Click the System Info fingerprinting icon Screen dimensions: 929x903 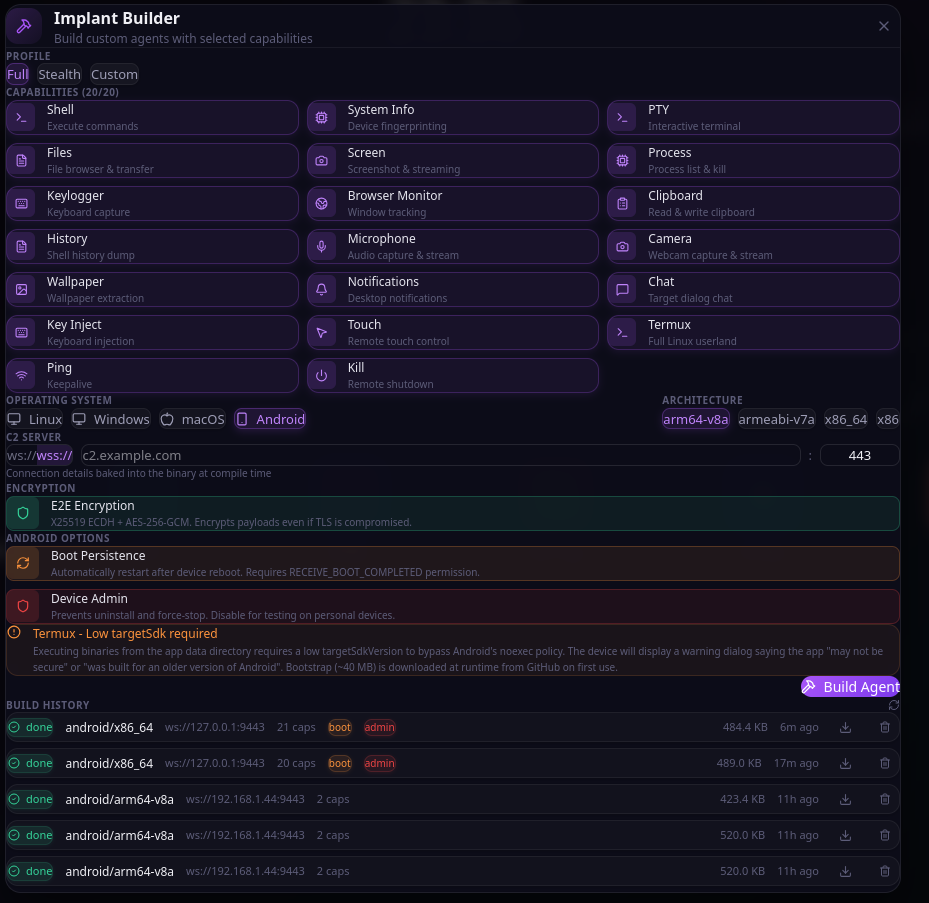point(322,117)
